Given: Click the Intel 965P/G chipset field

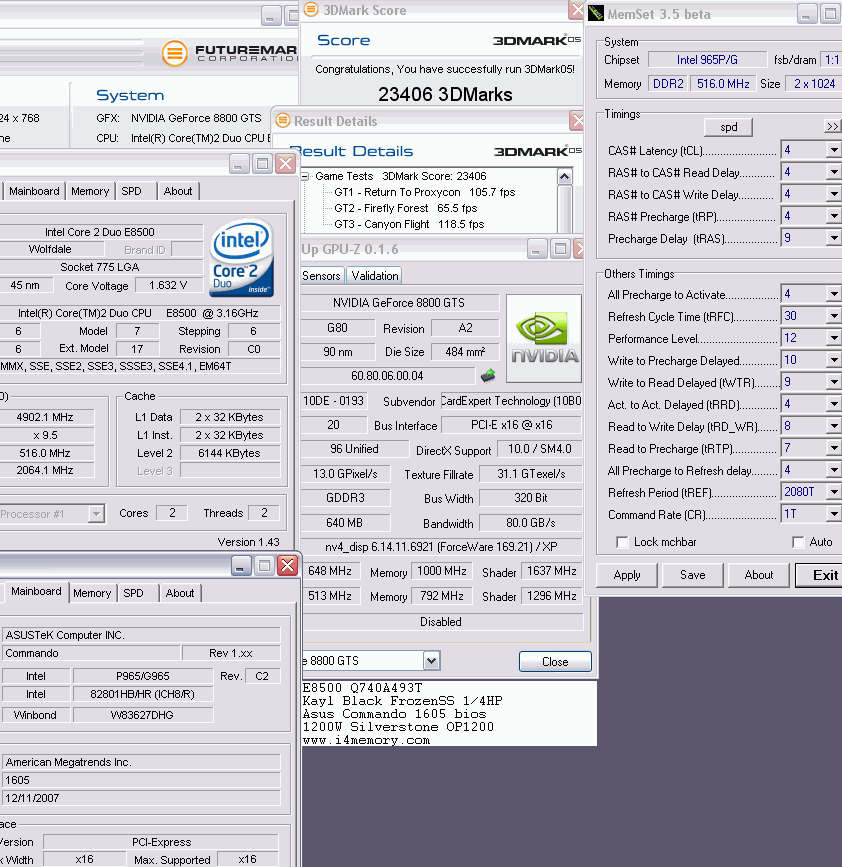Looking at the screenshot, I should [x=707, y=60].
